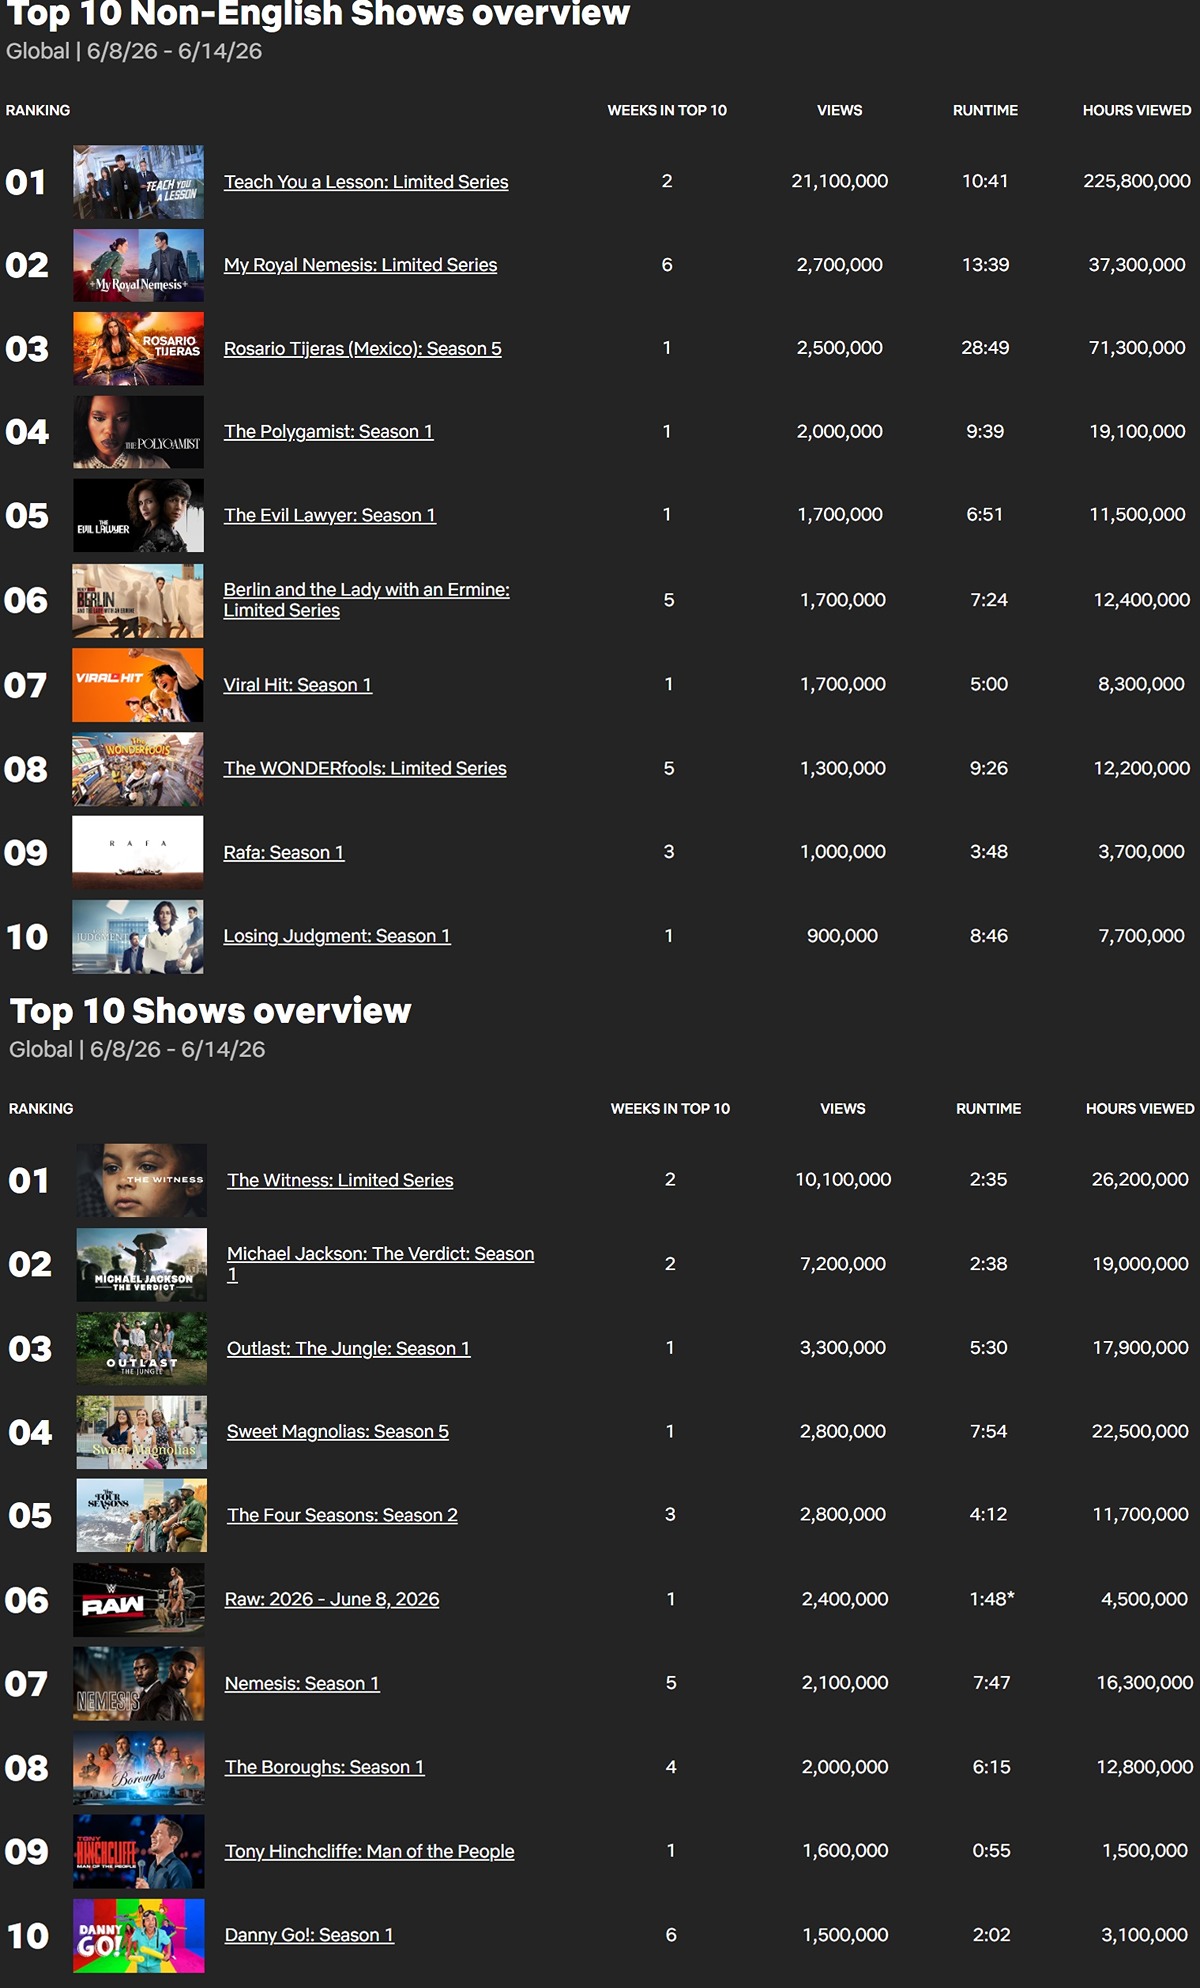Open The WONDERfools: Limited Series link

pos(365,768)
